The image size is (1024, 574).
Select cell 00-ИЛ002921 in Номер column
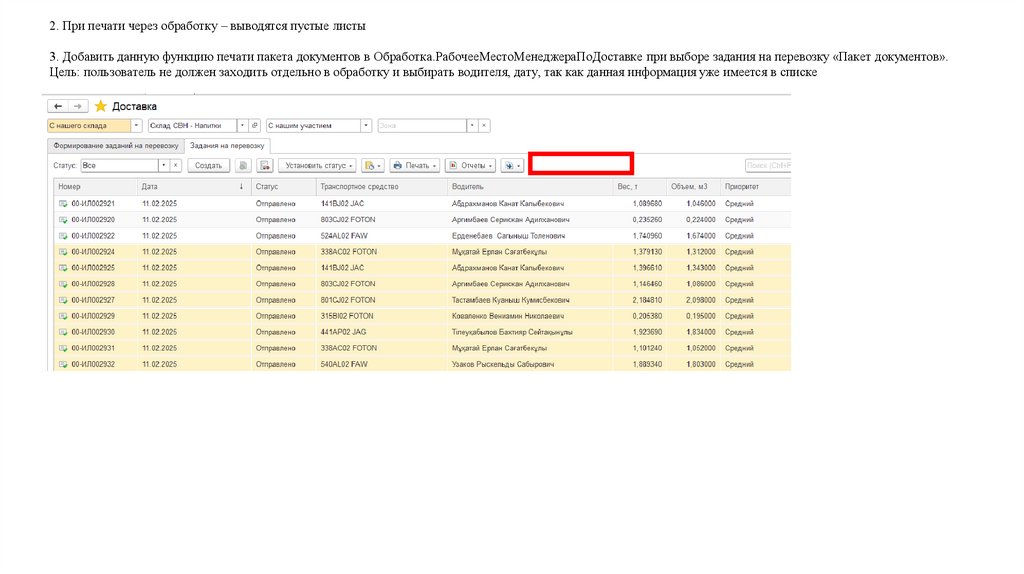coord(93,204)
